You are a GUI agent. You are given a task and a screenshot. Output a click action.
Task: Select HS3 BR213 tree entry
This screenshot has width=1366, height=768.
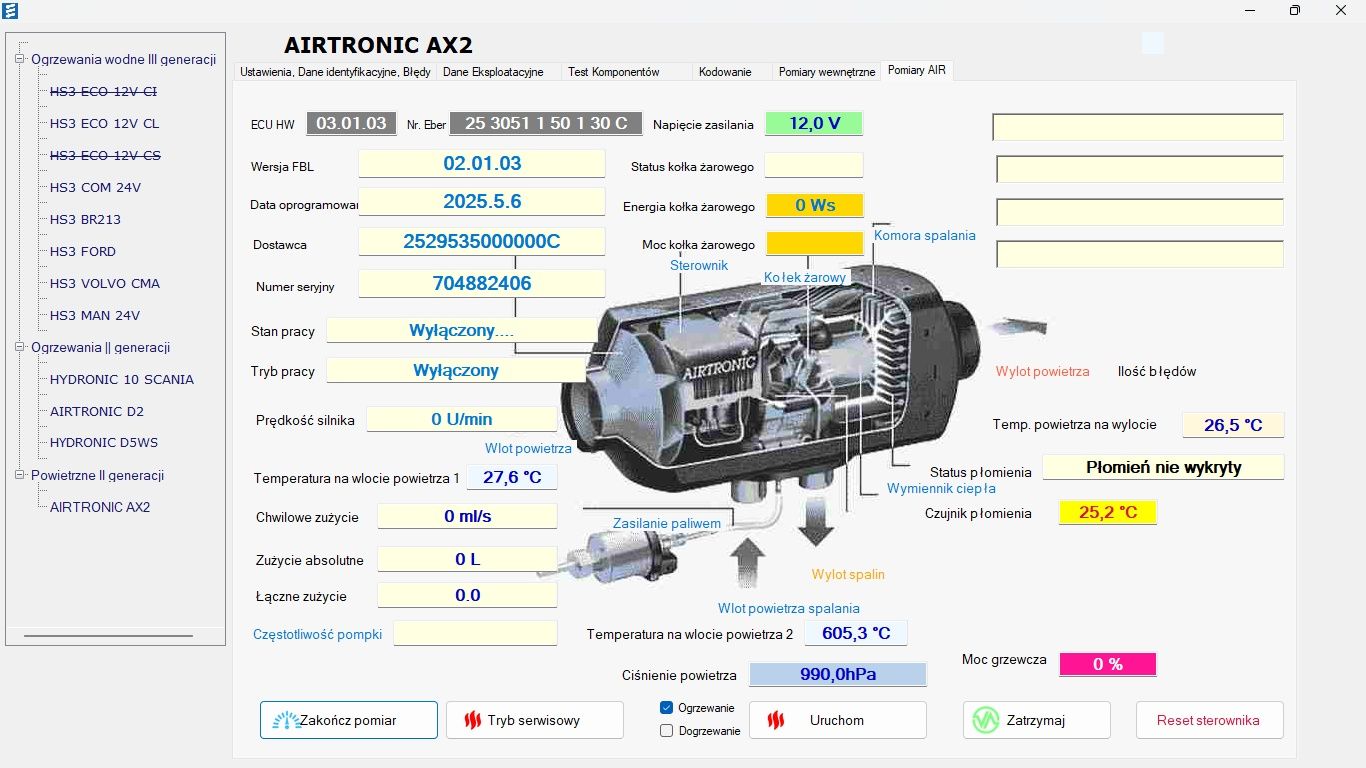click(x=85, y=219)
